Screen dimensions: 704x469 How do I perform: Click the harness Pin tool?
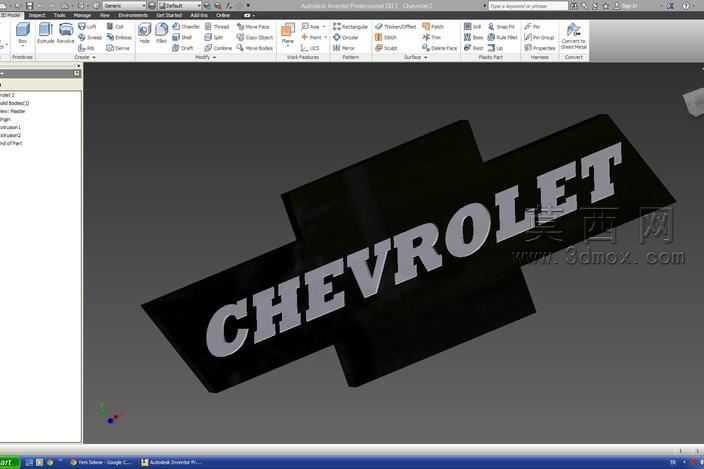(x=532, y=26)
